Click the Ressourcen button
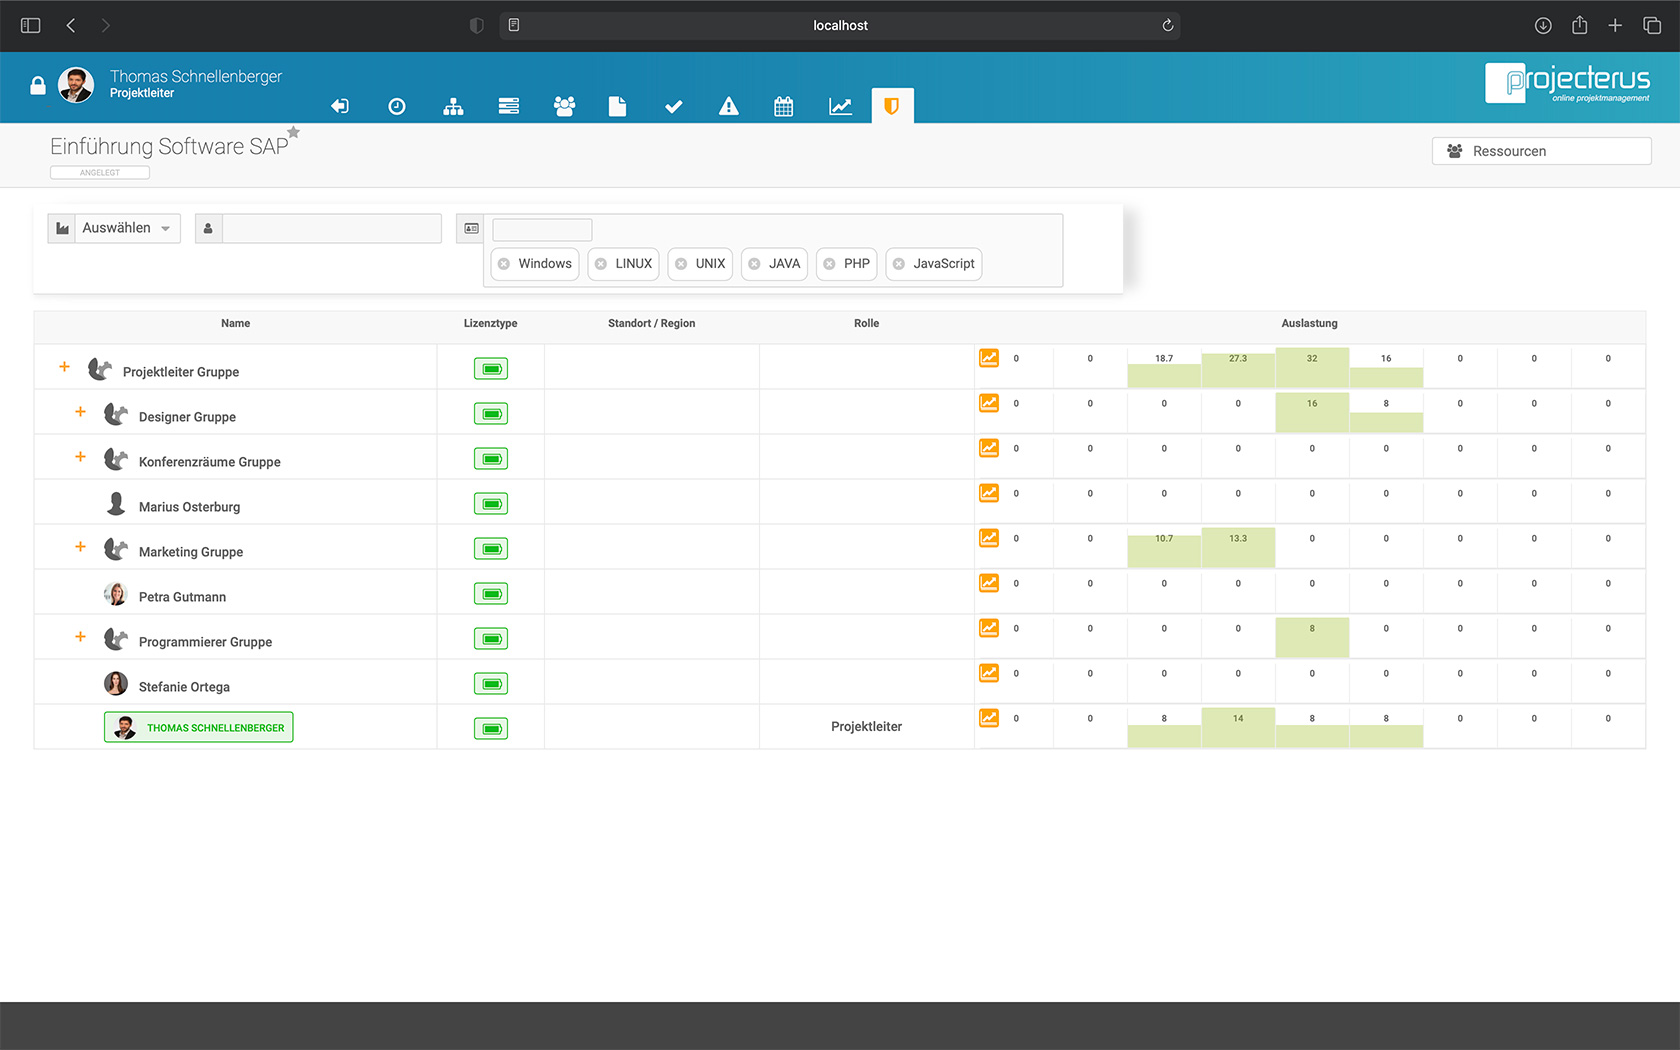 pos(1541,151)
